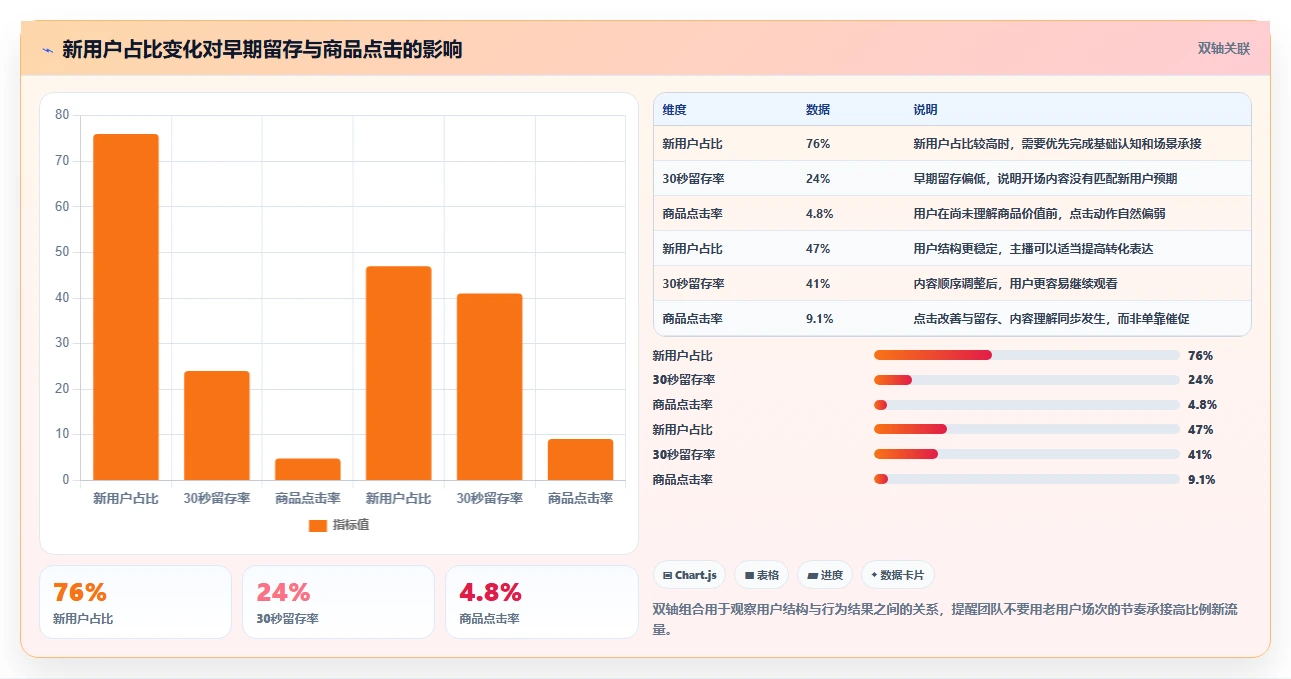This screenshot has width=1291, height=679.
Task: Click the 双轴关联 label in the header
Action: click(x=1224, y=48)
